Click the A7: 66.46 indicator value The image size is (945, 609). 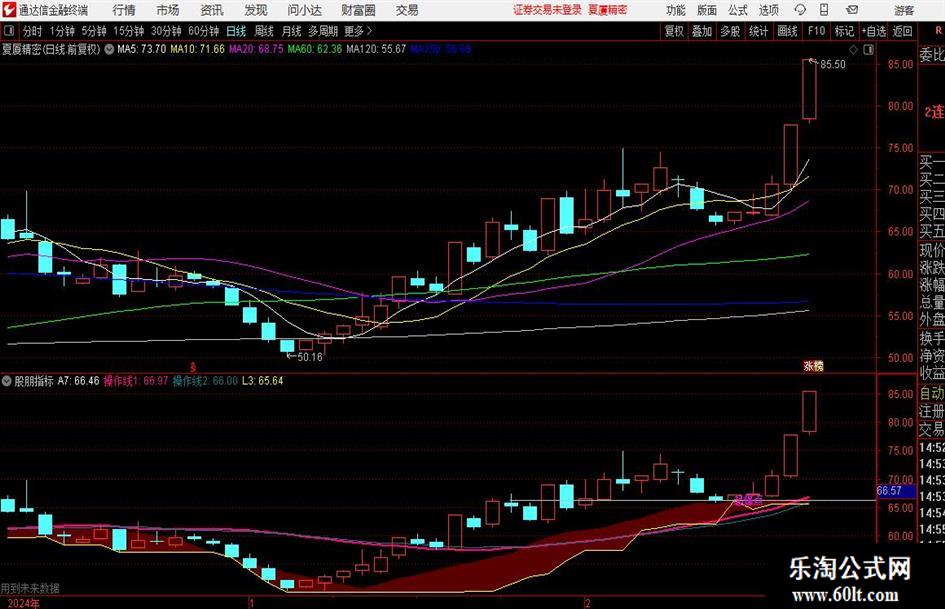(x=78, y=381)
